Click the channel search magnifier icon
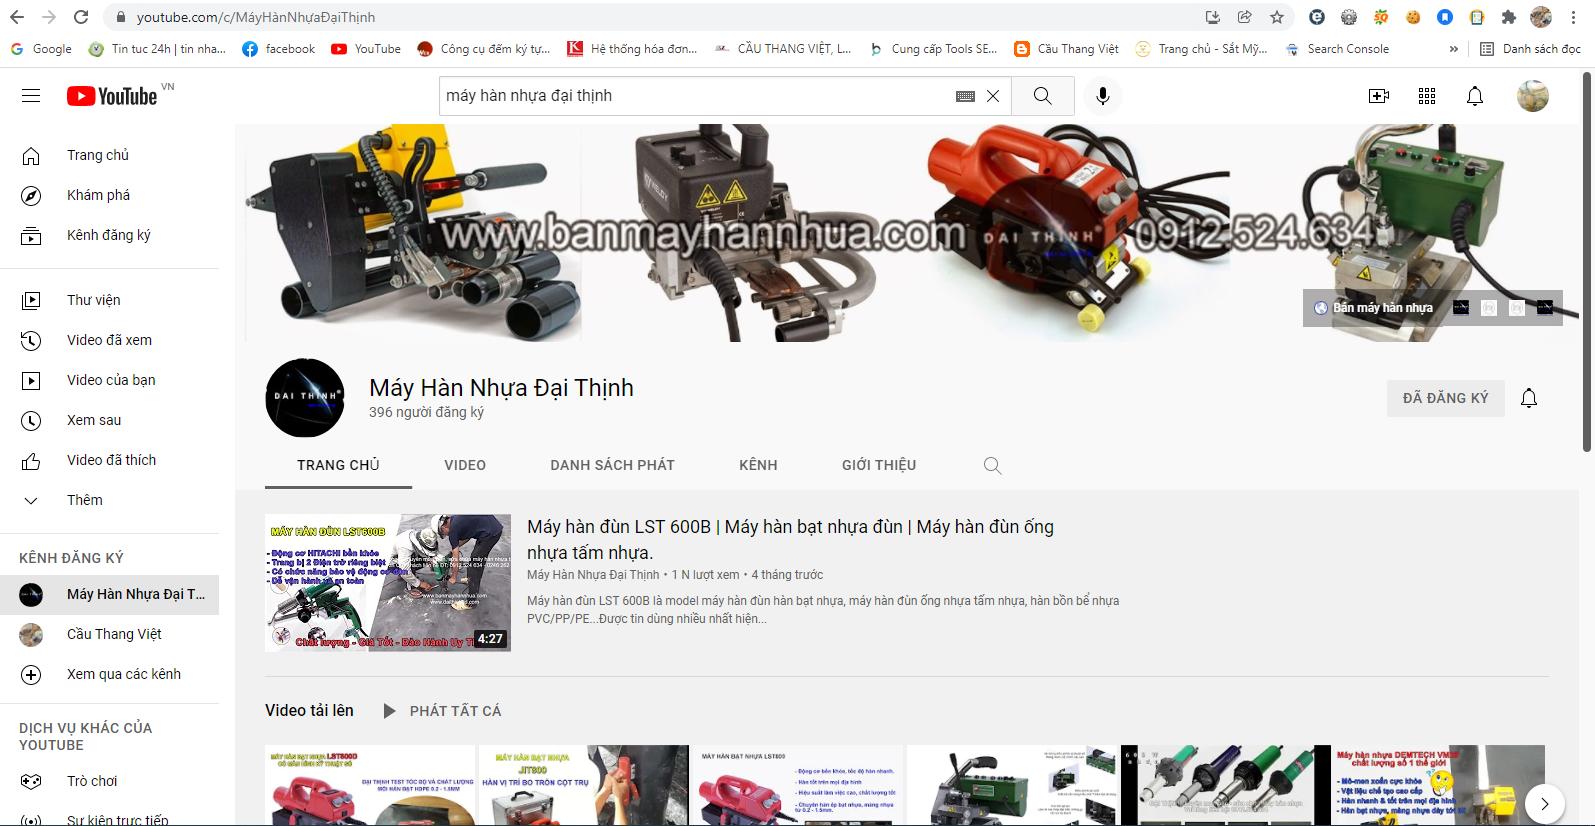The width and height of the screenshot is (1595, 826). pos(992,465)
